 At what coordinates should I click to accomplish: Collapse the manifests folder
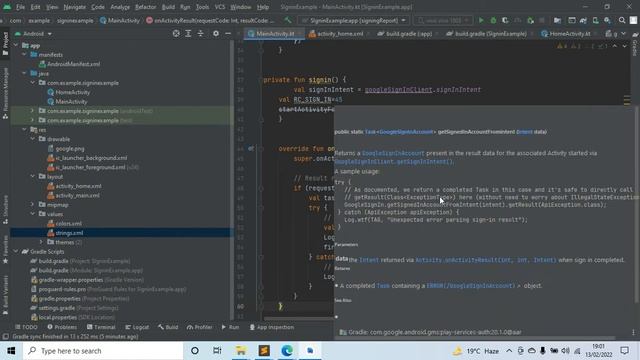coord(24,55)
